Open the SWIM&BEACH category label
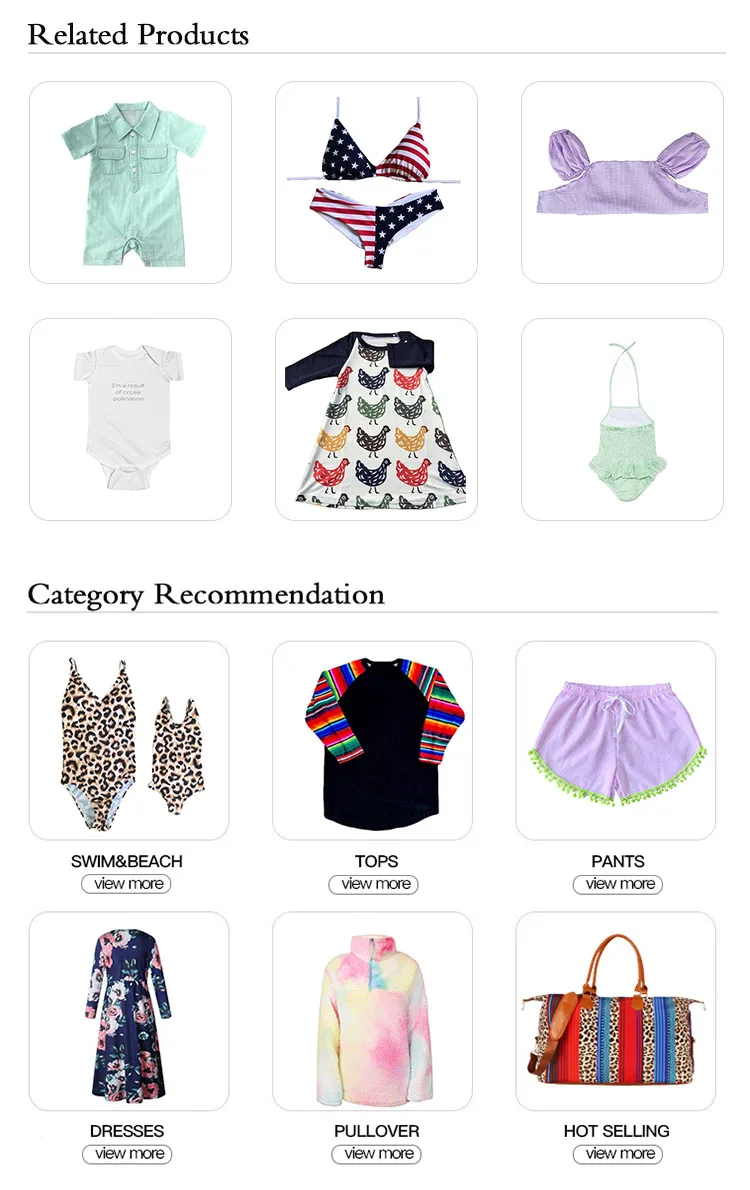Viewport: 750px width, 1190px height. [x=127, y=861]
